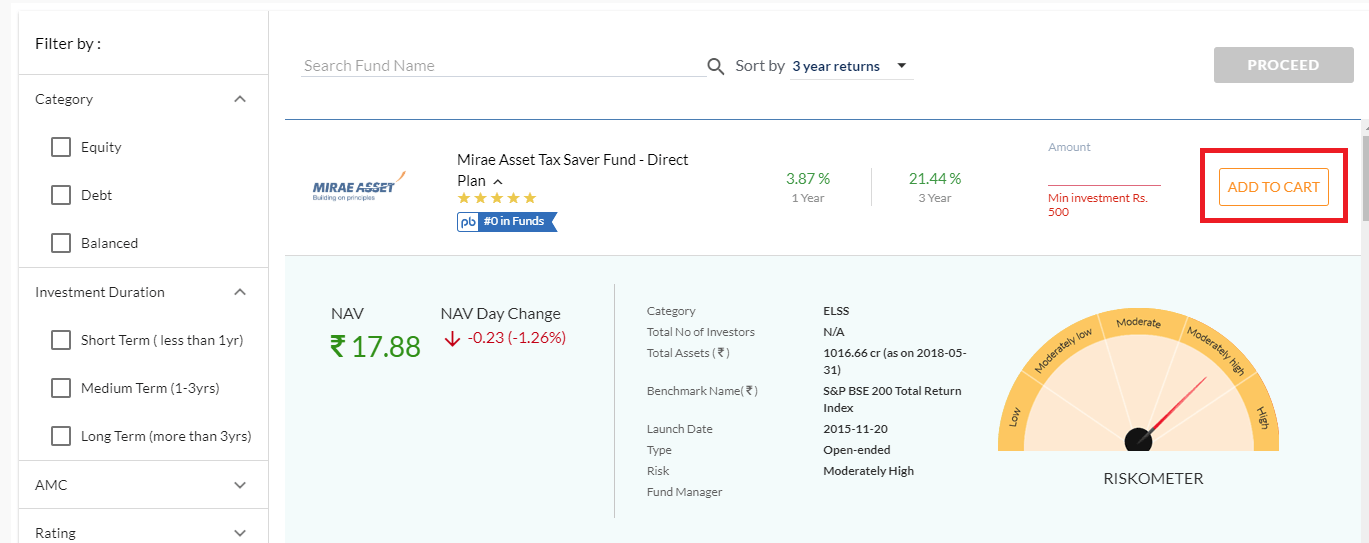Screen dimensions: 1369x543
Task: Check the Balanced category box
Action: click(61, 243)
